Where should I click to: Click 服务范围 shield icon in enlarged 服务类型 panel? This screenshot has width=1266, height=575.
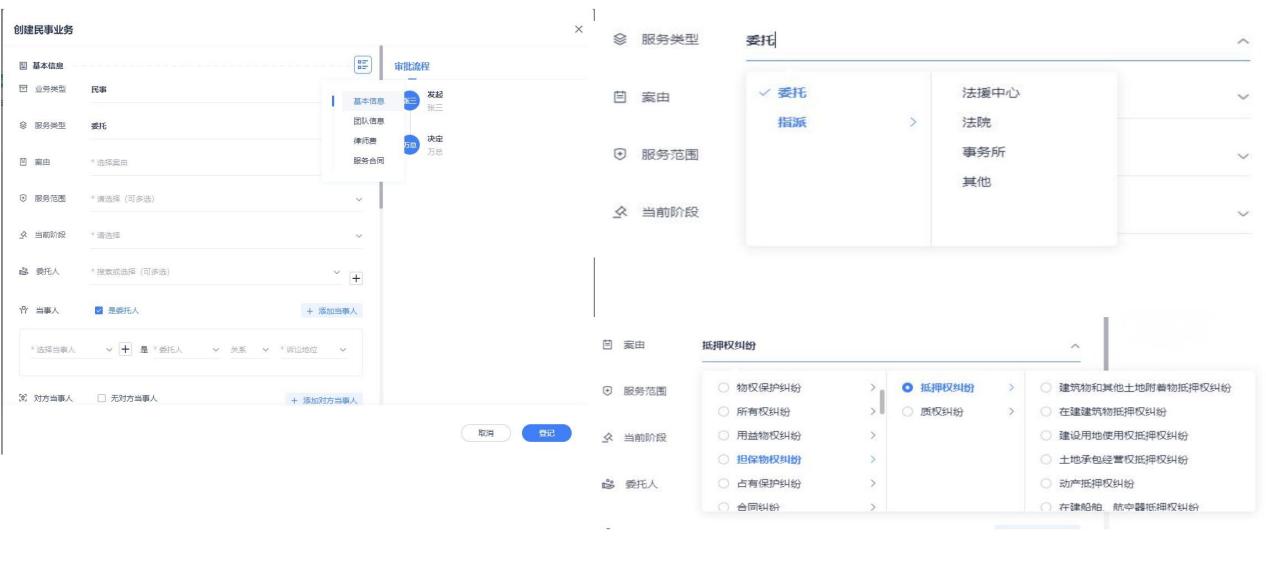pos(620,155)
